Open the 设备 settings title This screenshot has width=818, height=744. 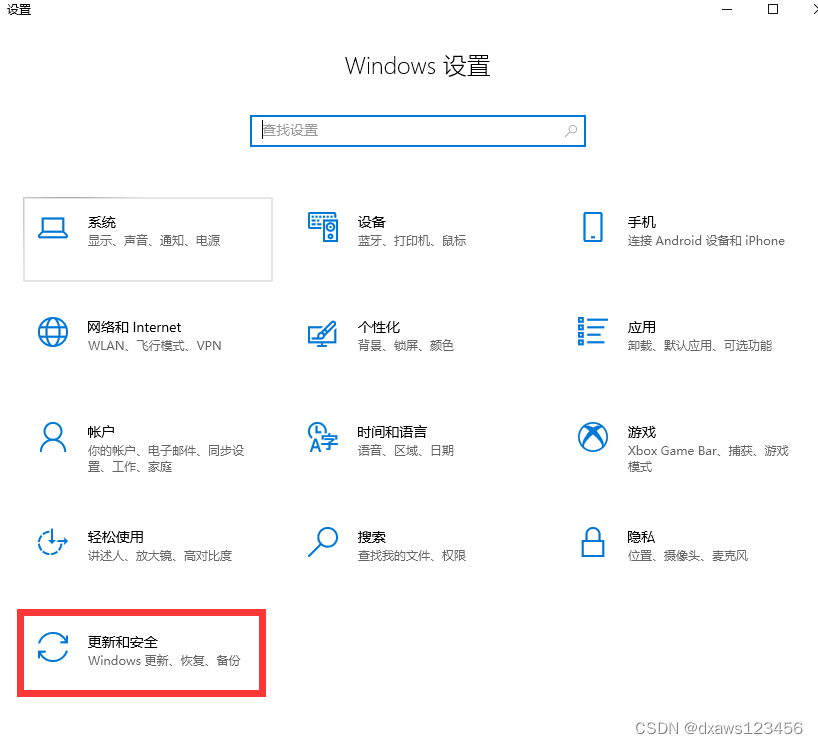point(371,222)
